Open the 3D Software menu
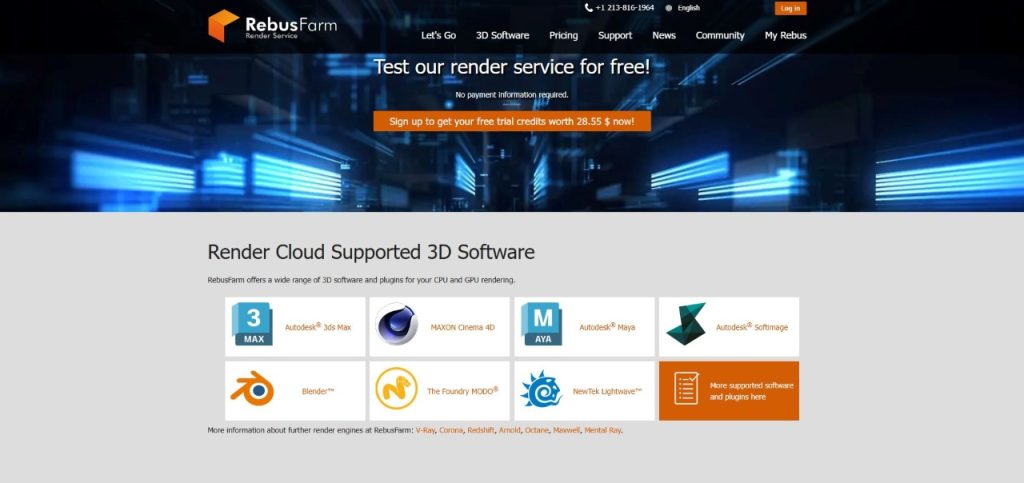The width and height of the screenshot is (1024, 483). coord(502,36)
